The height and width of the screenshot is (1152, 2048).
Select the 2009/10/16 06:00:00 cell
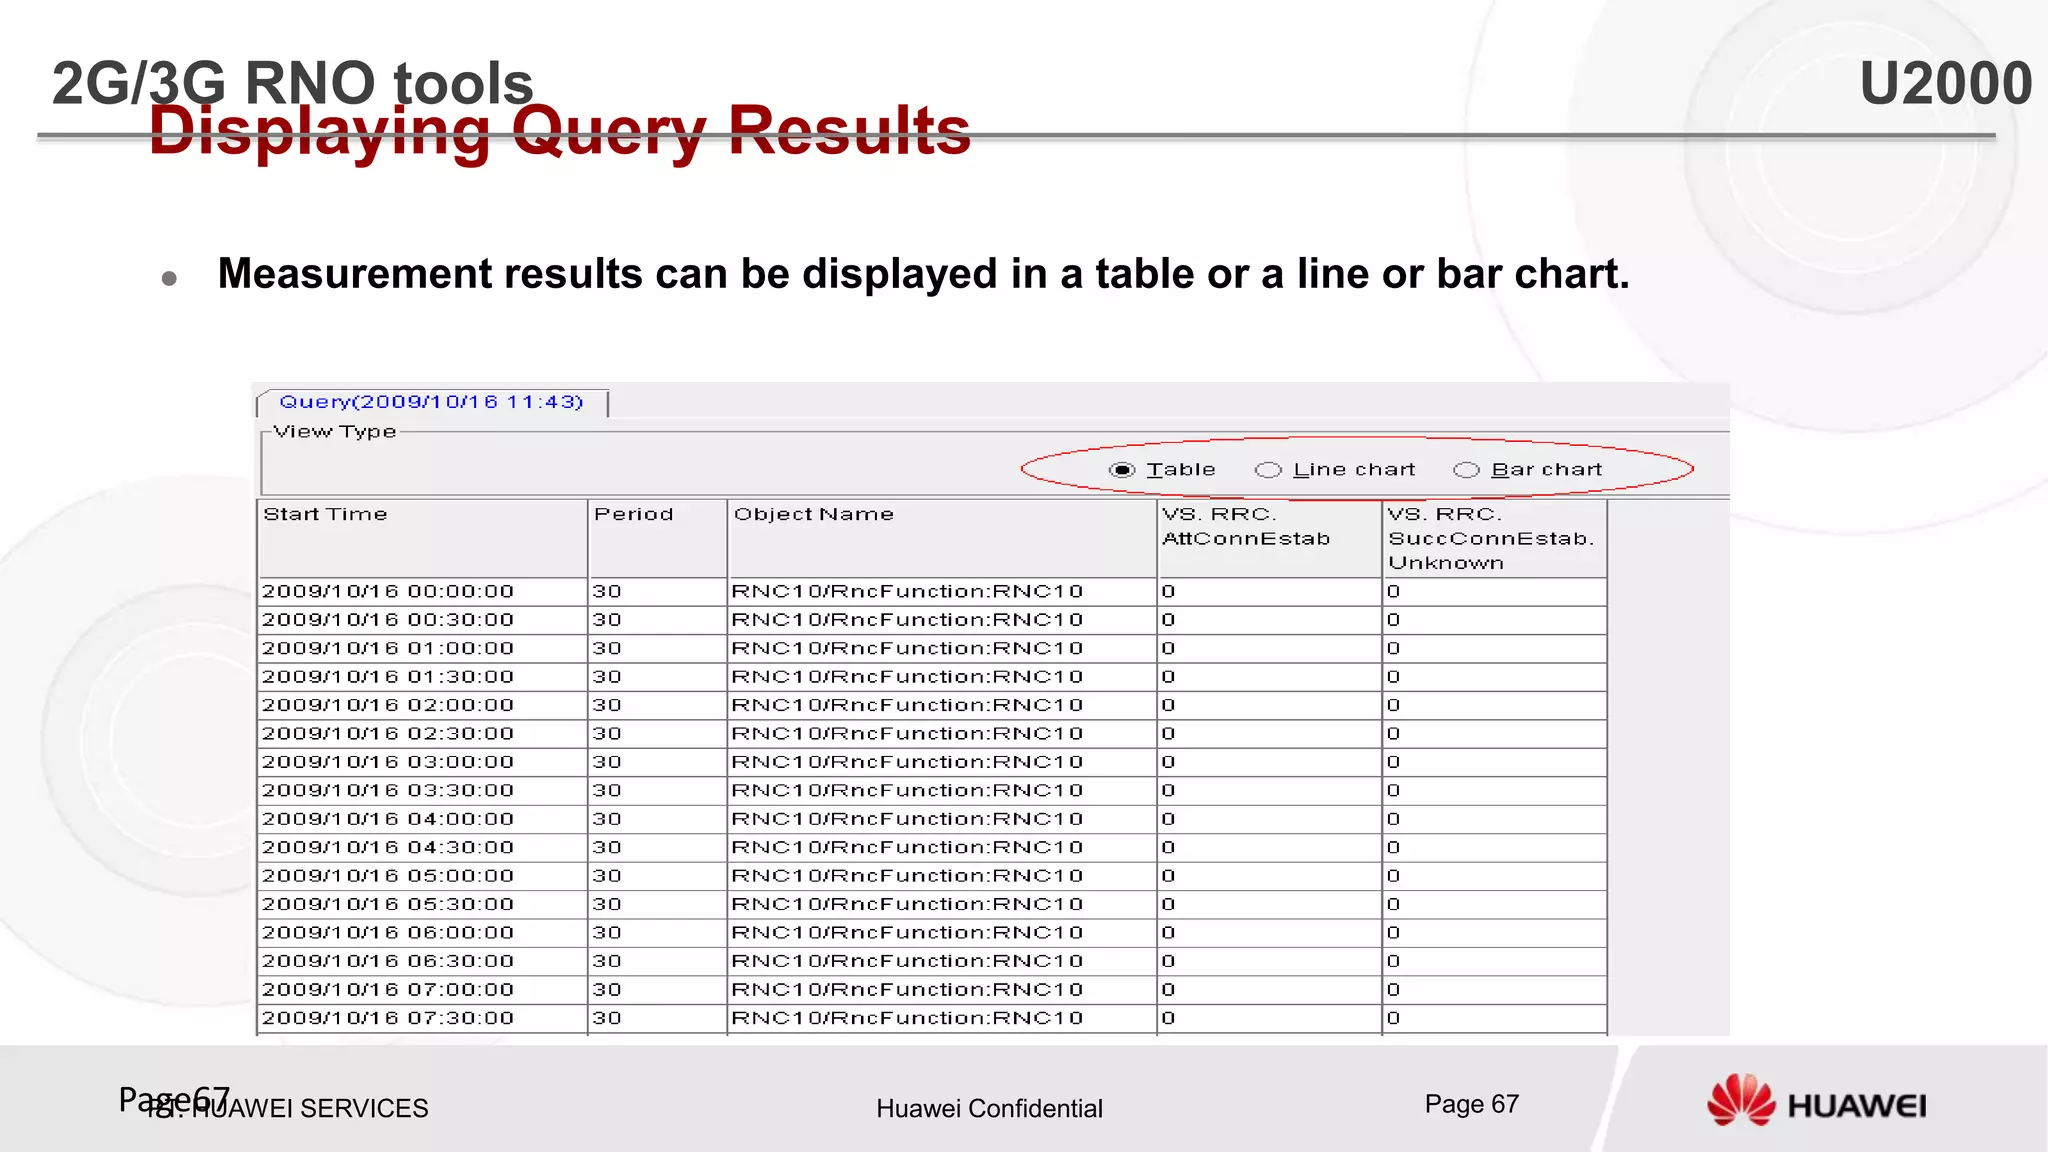click(422, 933)
